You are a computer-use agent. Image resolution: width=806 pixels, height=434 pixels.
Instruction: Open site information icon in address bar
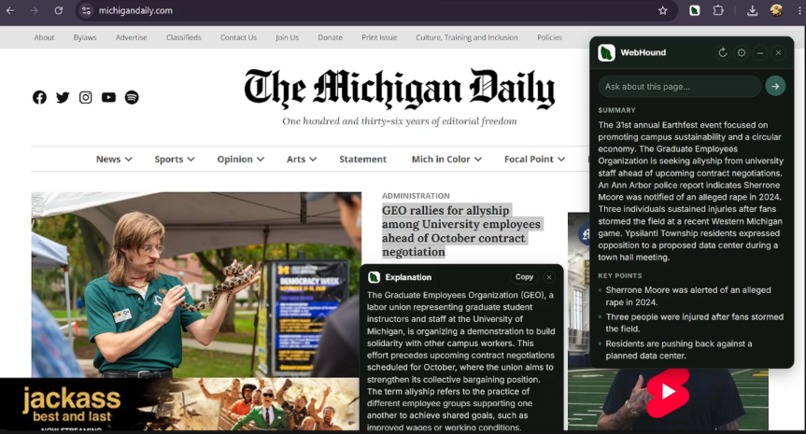[86, 10]
